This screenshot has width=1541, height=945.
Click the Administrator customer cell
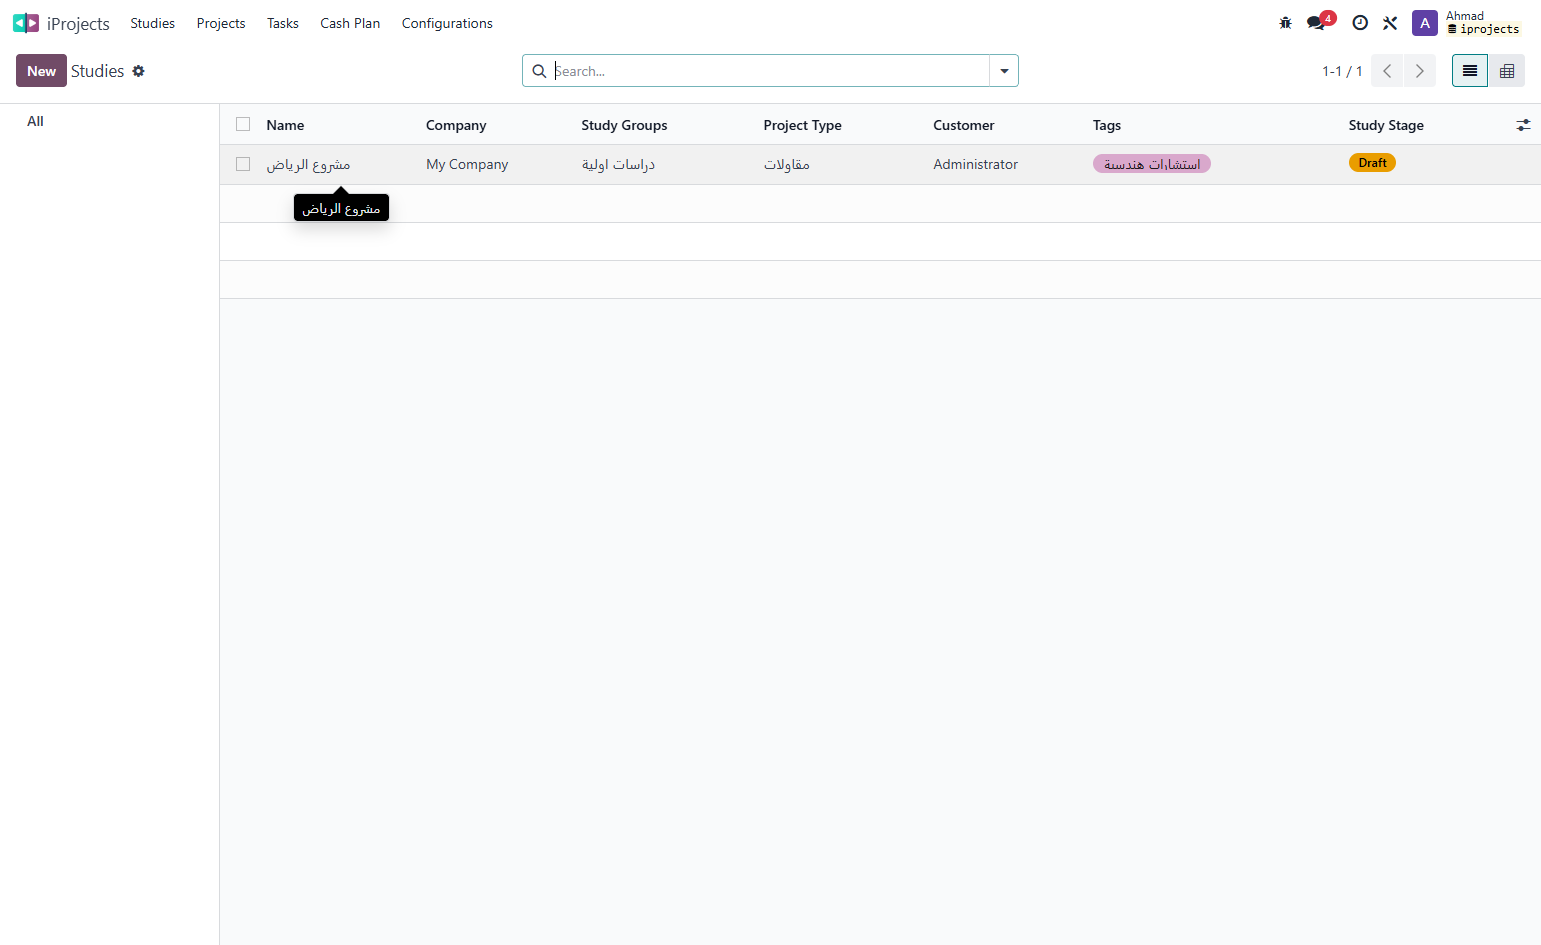pos(976,164)
